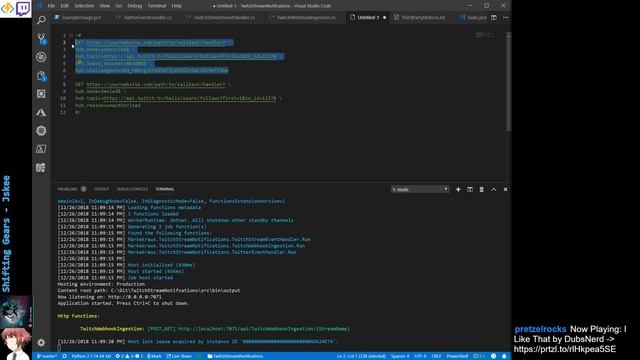Viewport: 640px width, 360px height.
Task: Open the View menu
Action: [104, 6]
